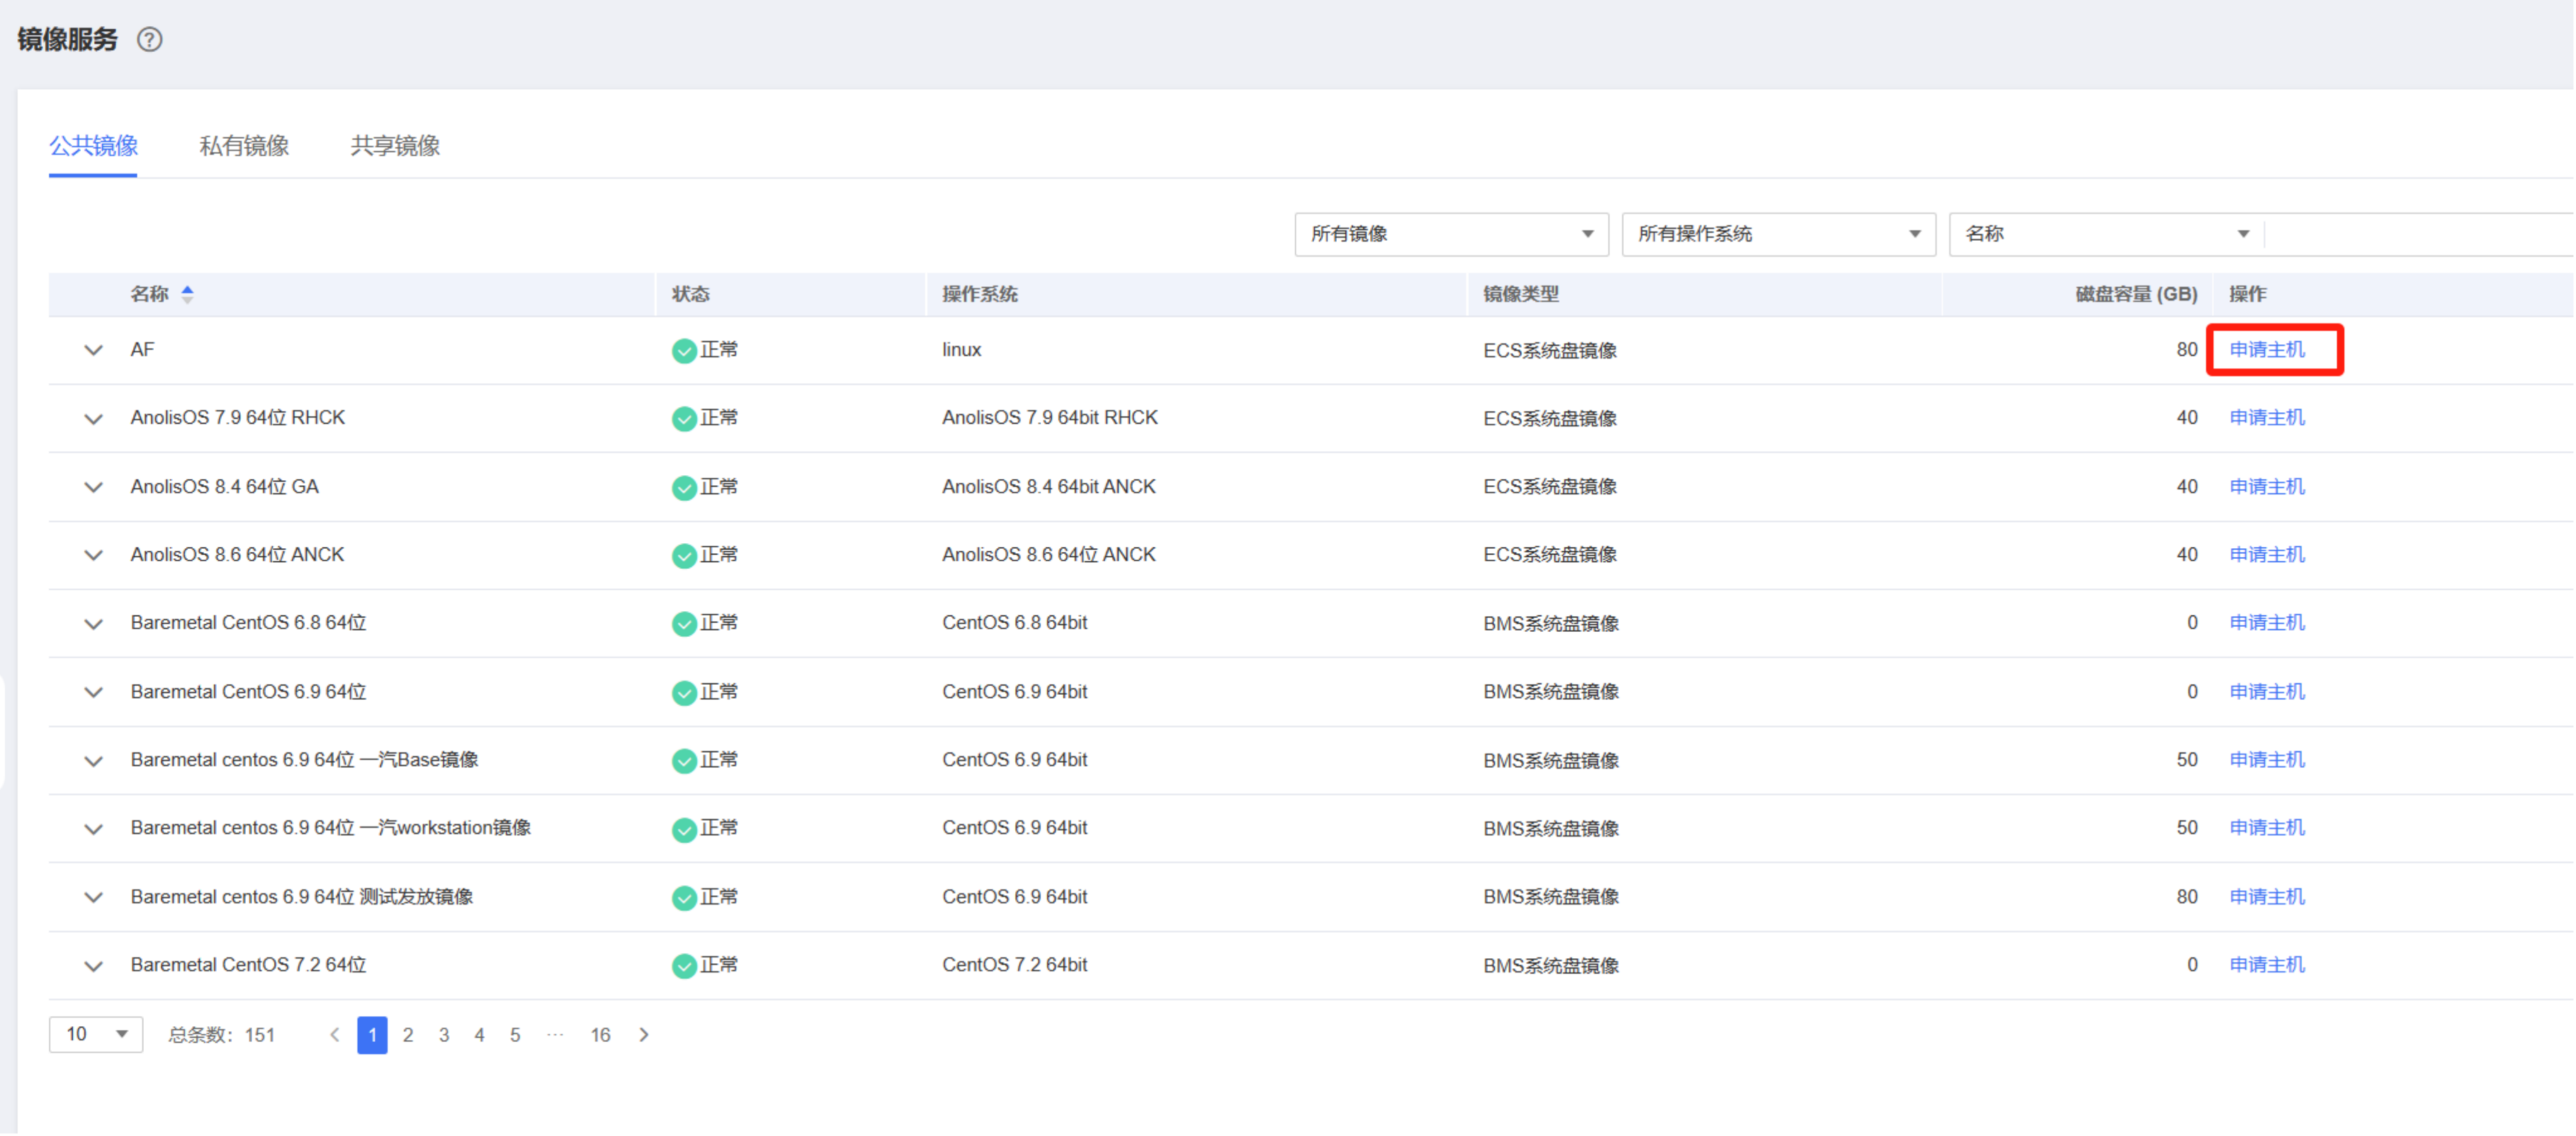The height and width of the screenshot is (1136, 2576).
Task: Click 申请主机 for AnolisOS 8.4 64位 GA
Action: tap(2267, 486)
